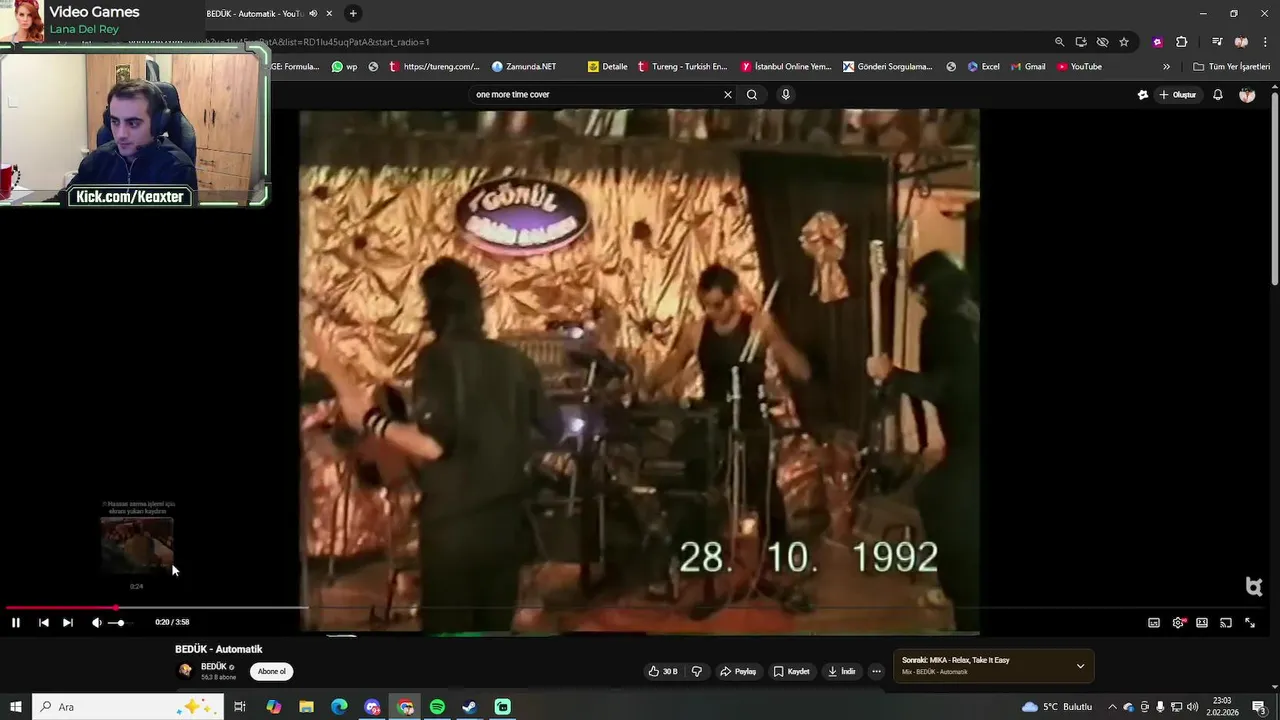This screenshot has width=1280, height=720.
Task: Open the Detalle bookmark
Action: 608,67
